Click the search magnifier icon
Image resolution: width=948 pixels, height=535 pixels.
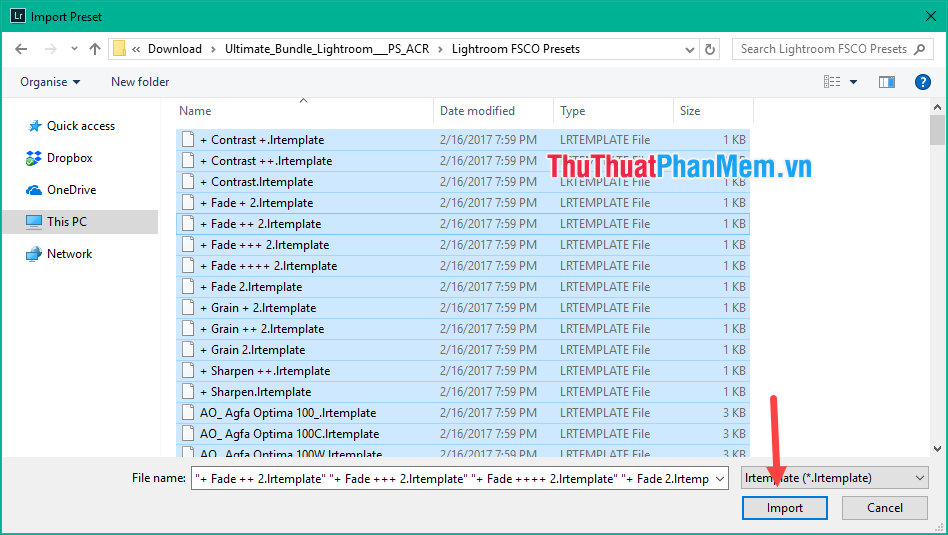point(920,49)
